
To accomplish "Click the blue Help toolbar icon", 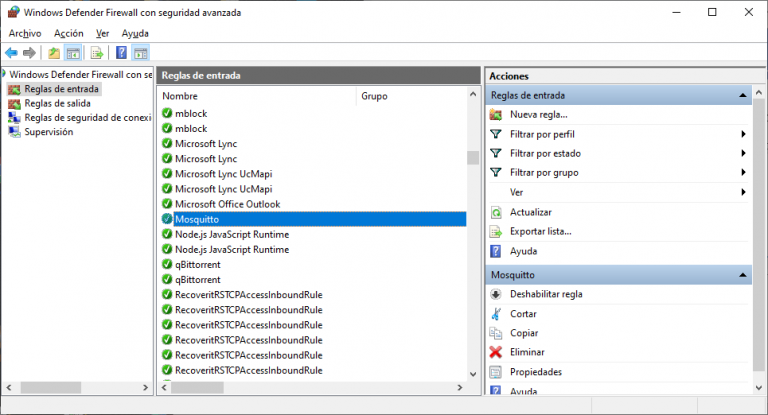I will click(121, 53).
